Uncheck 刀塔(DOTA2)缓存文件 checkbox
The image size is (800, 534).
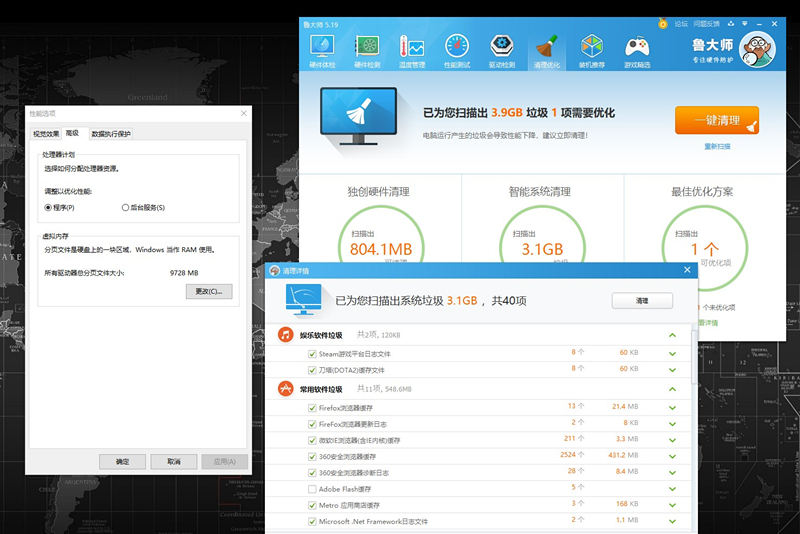pos(312,370)
